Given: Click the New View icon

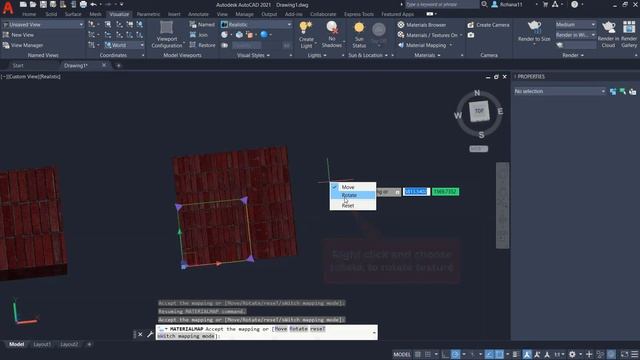Looking at the screenshot, I should (6, 35).
